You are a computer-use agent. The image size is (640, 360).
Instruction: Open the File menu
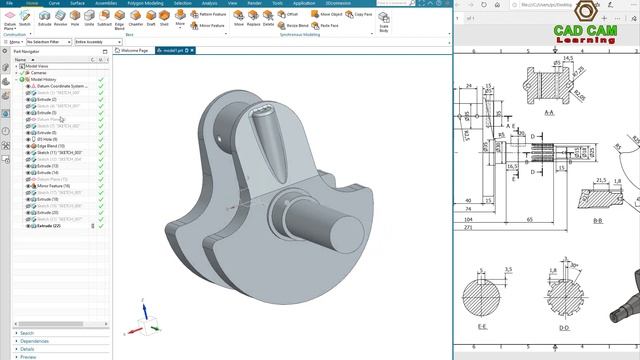9,3
